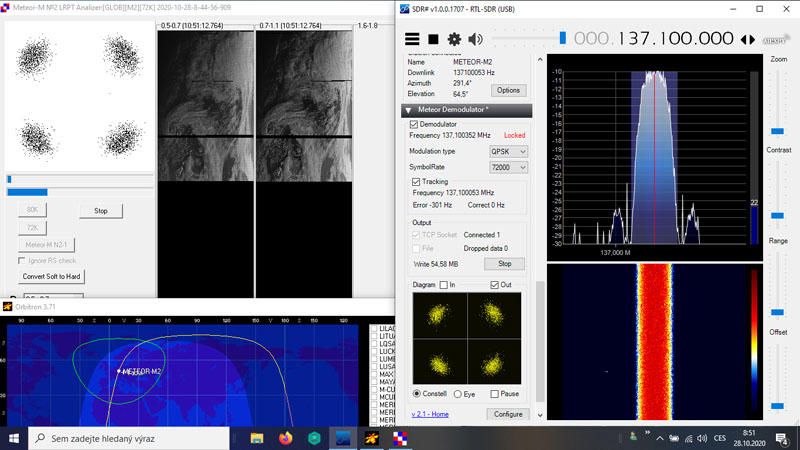Toggle the Demodulator checkbox
The width and height of the screenshot is (800, 450).
(x=414, y=124)
